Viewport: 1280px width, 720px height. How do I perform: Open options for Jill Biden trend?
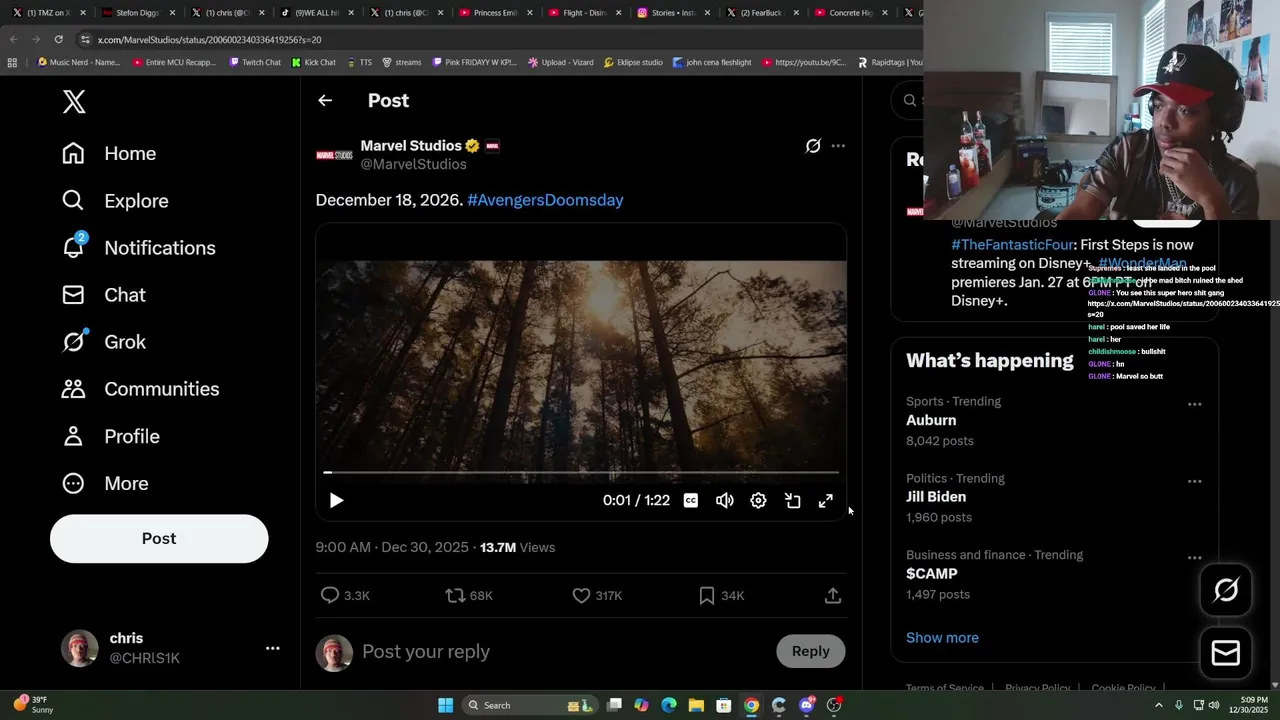click(1194, 481)
